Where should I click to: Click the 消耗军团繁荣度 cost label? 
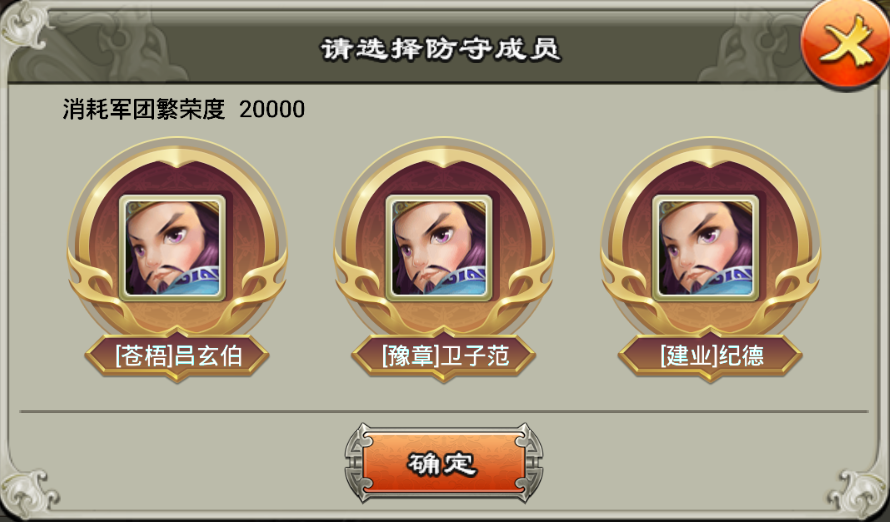coord(144,109)
